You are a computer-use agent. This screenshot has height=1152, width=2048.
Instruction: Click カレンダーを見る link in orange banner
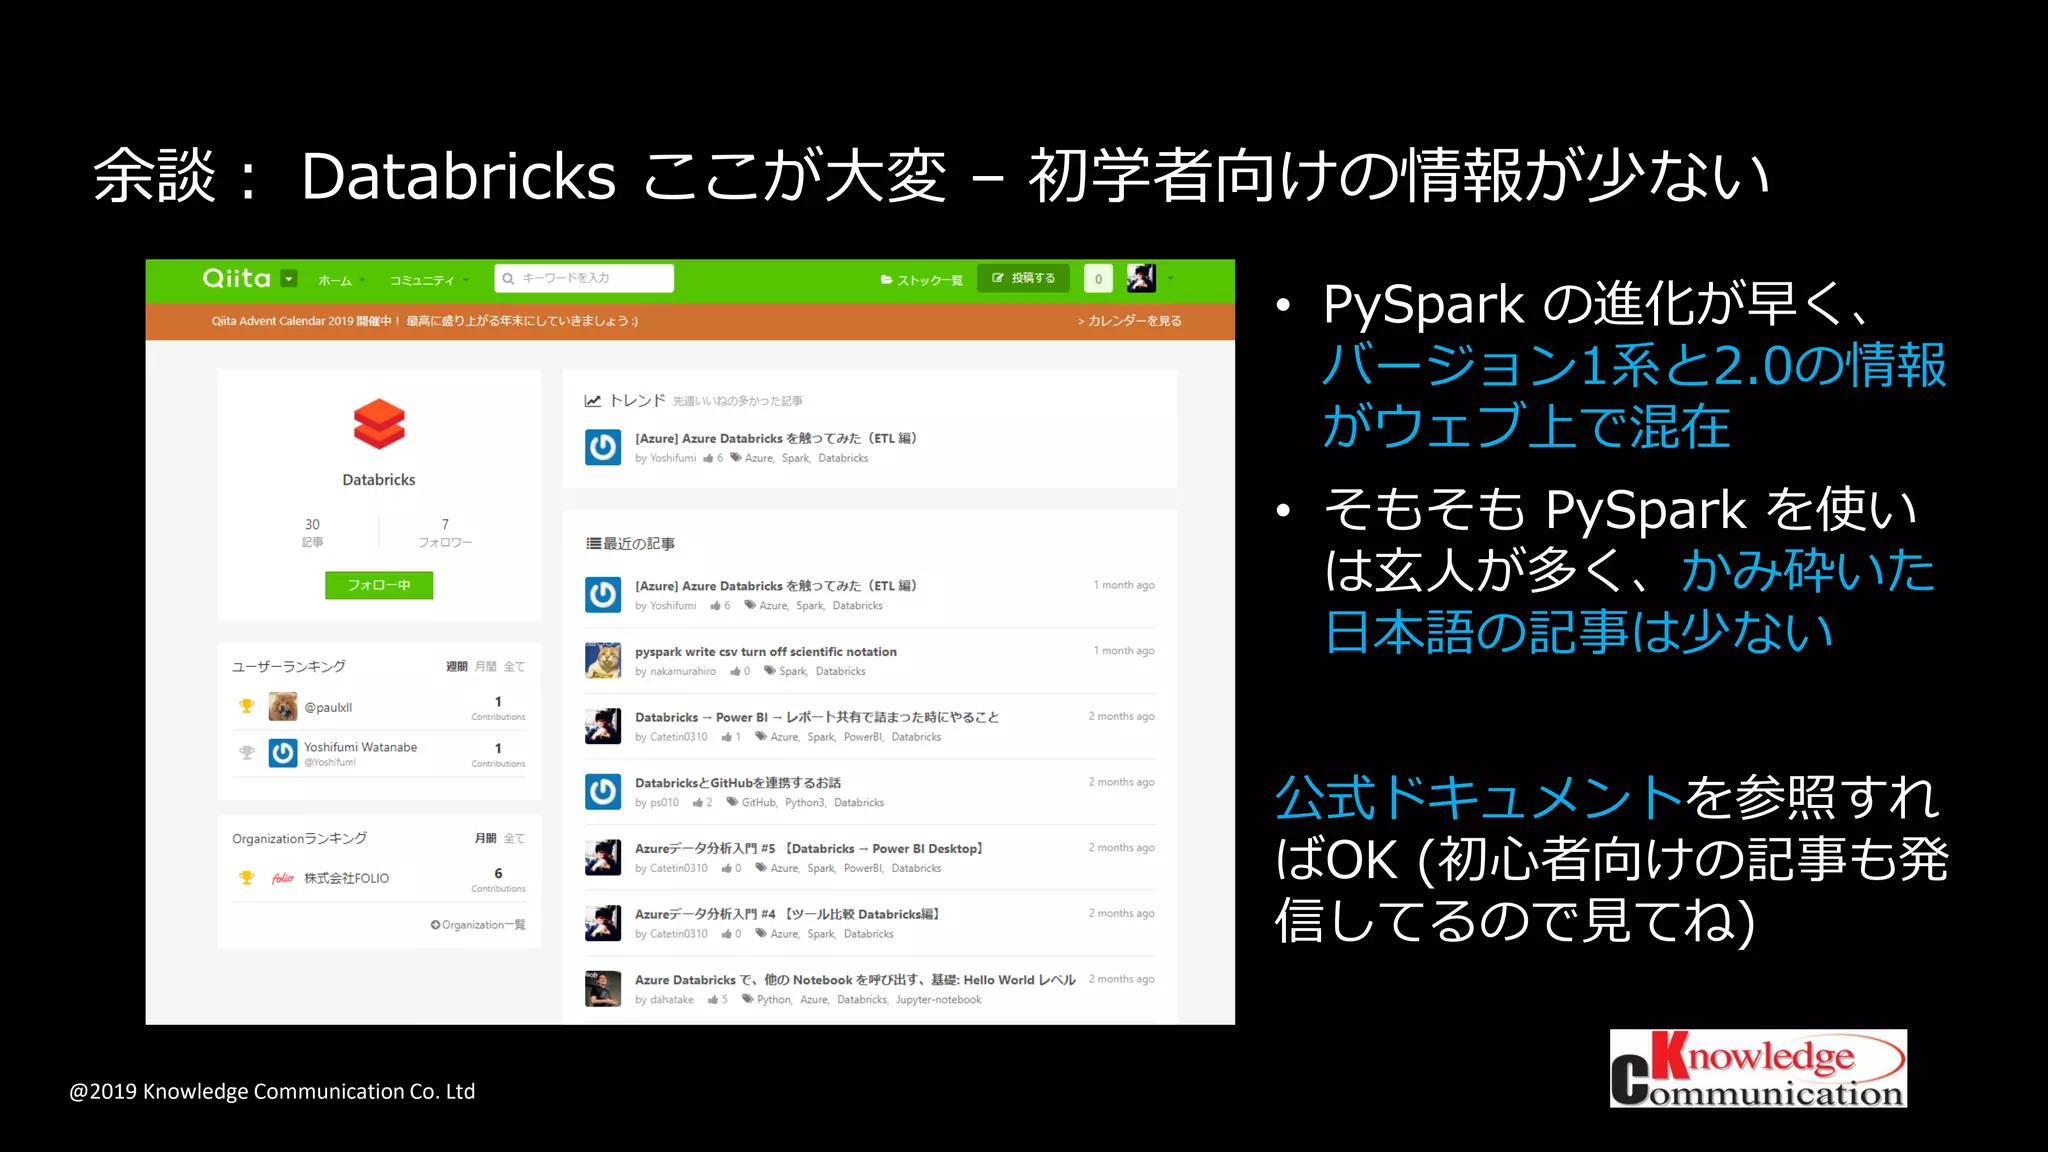click(1130, 321)
